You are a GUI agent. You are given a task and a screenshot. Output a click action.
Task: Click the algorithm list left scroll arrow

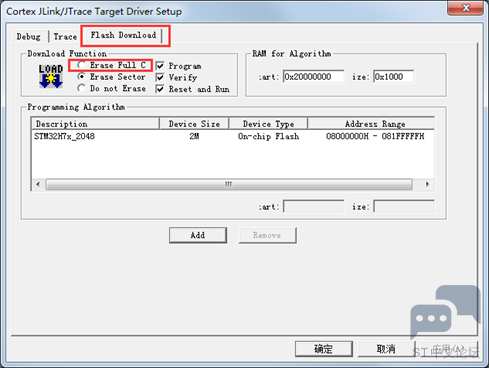click(38, 184)
